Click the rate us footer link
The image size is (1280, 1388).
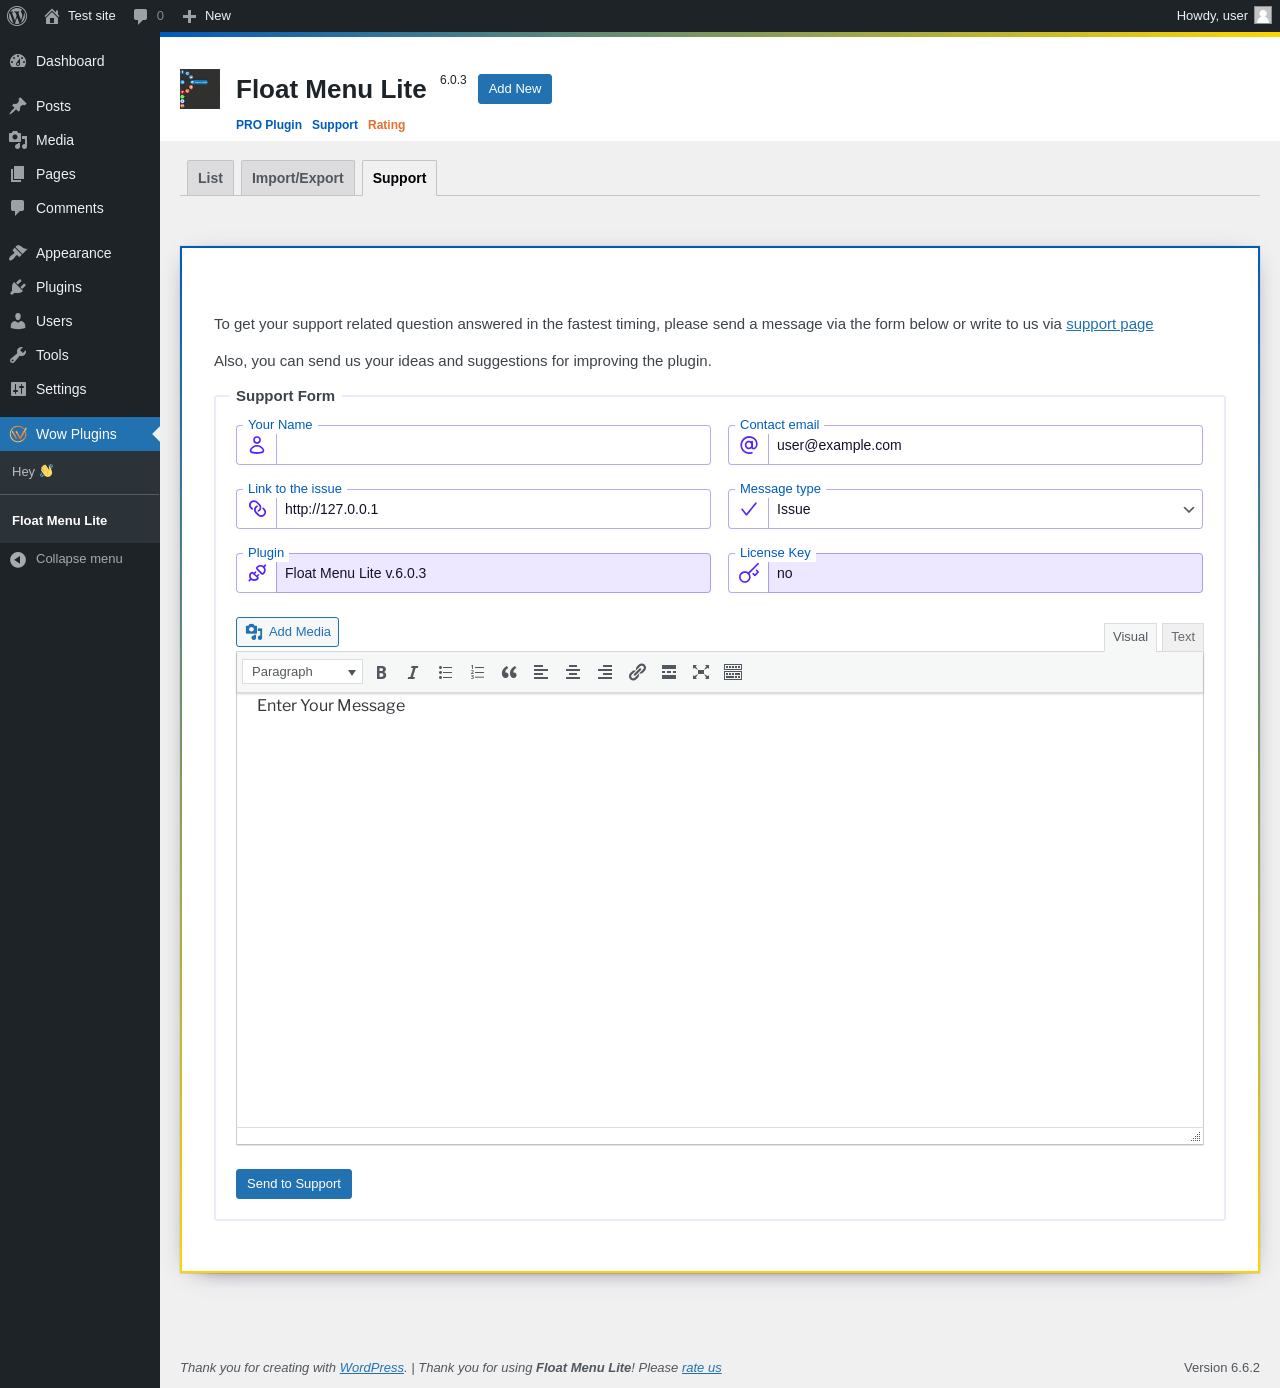702,1368
